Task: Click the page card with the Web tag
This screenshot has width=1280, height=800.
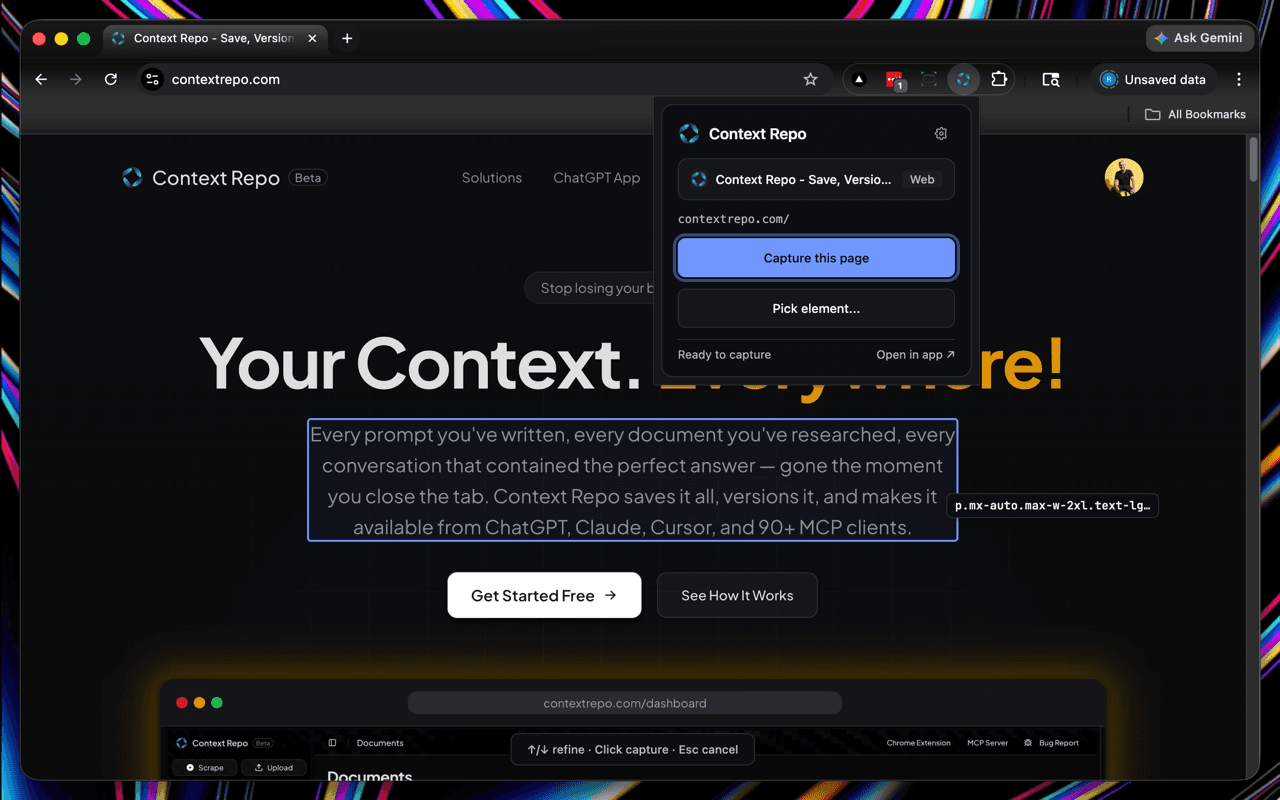Action: tap(816, 180)
